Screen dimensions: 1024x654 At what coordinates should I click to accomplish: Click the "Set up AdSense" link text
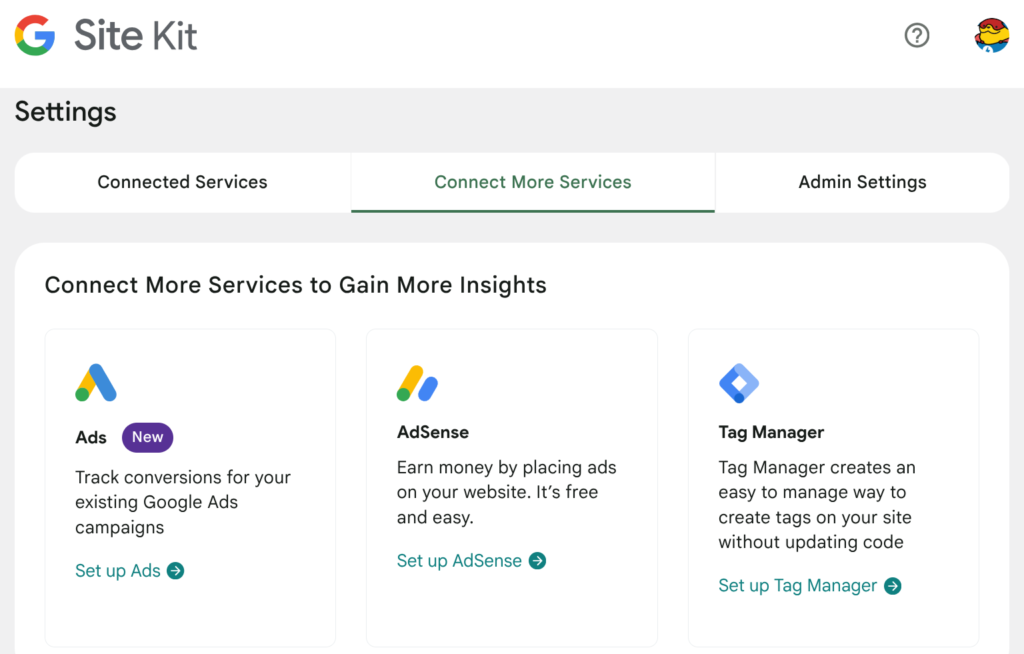[459, 561]
